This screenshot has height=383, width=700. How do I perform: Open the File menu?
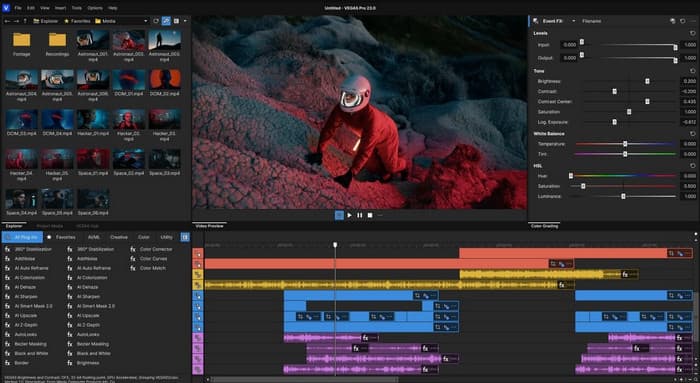coord(18,8)
